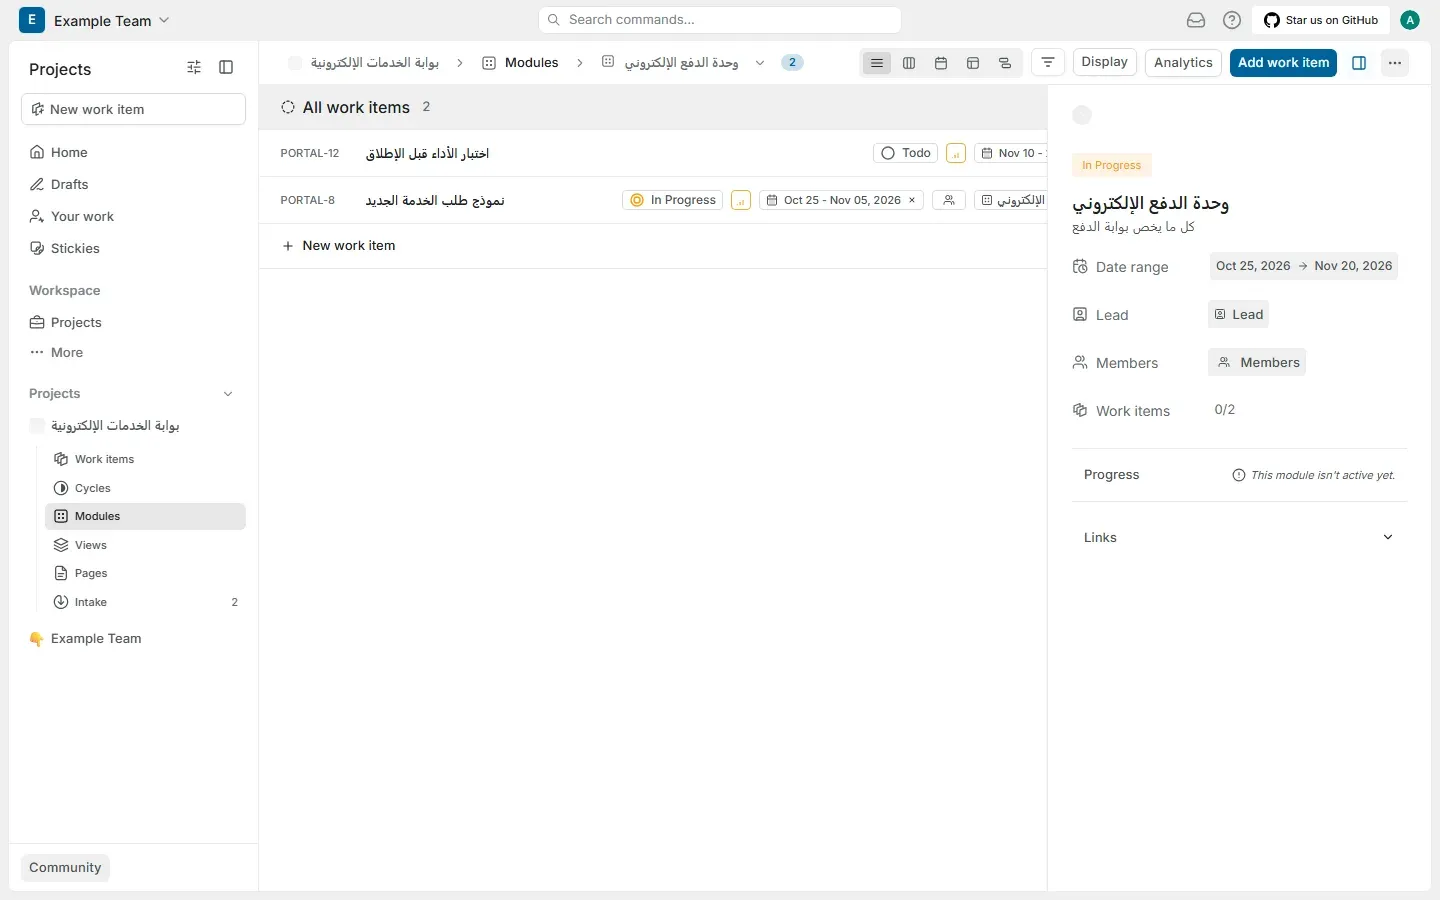Screen dimensions: 1440x900
Task: Open the user avatar menu
Action: 1410,20
